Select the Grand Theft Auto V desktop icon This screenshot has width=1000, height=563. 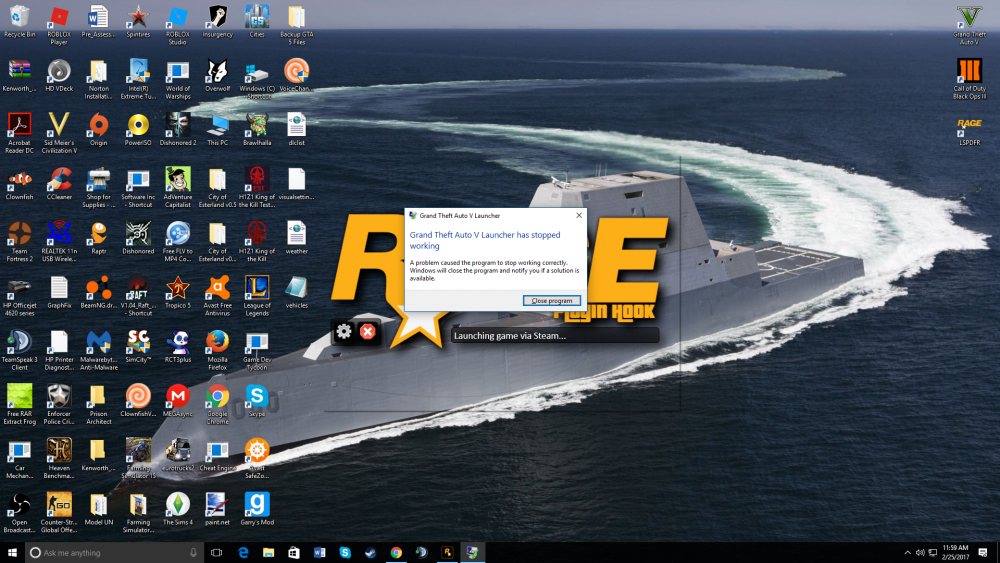(969, 19)
